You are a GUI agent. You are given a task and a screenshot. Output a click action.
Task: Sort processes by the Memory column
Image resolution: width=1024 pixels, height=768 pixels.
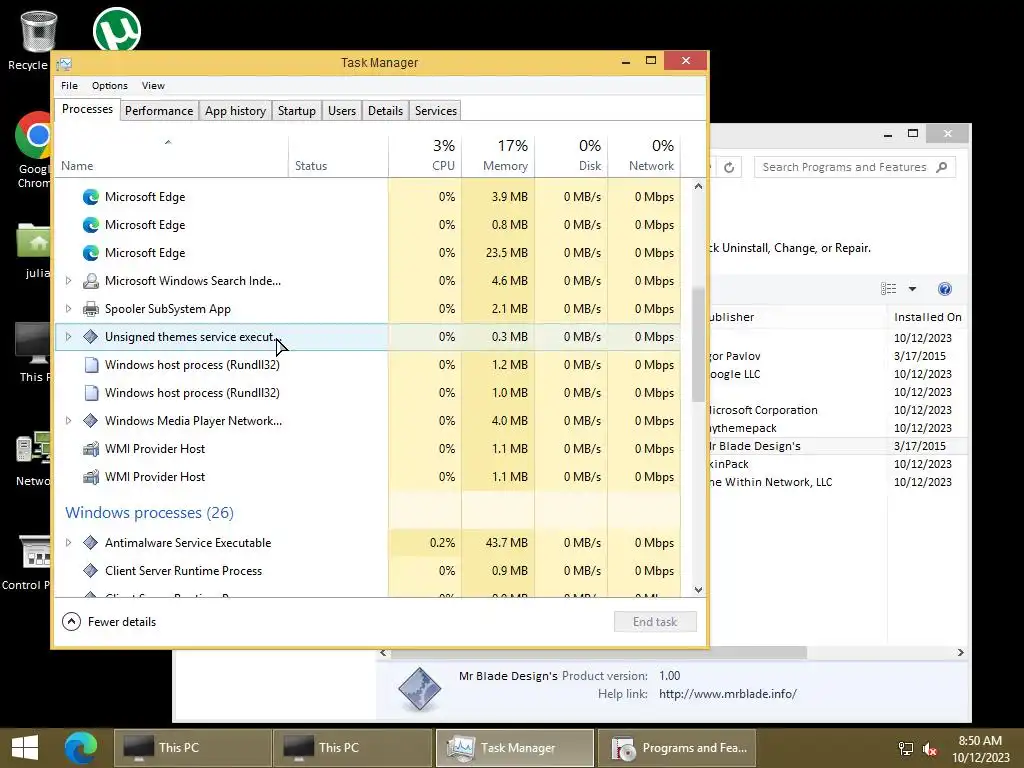click(x=498, y=157)
